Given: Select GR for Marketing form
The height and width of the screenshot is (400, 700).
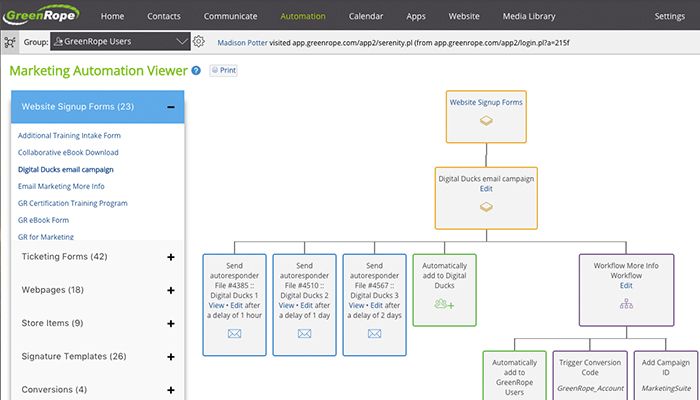Looking at the screenshot, I should (46, 237).
